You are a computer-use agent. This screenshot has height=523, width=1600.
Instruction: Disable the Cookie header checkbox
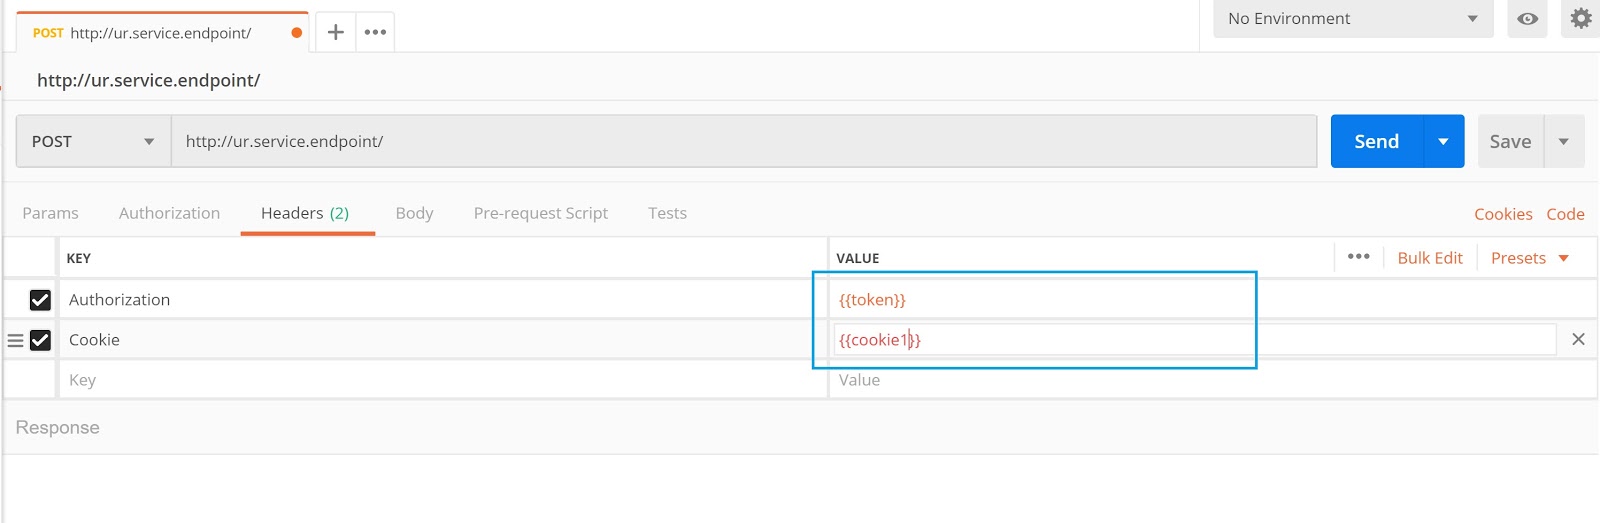pyautogui.click(x=40, y=341)
